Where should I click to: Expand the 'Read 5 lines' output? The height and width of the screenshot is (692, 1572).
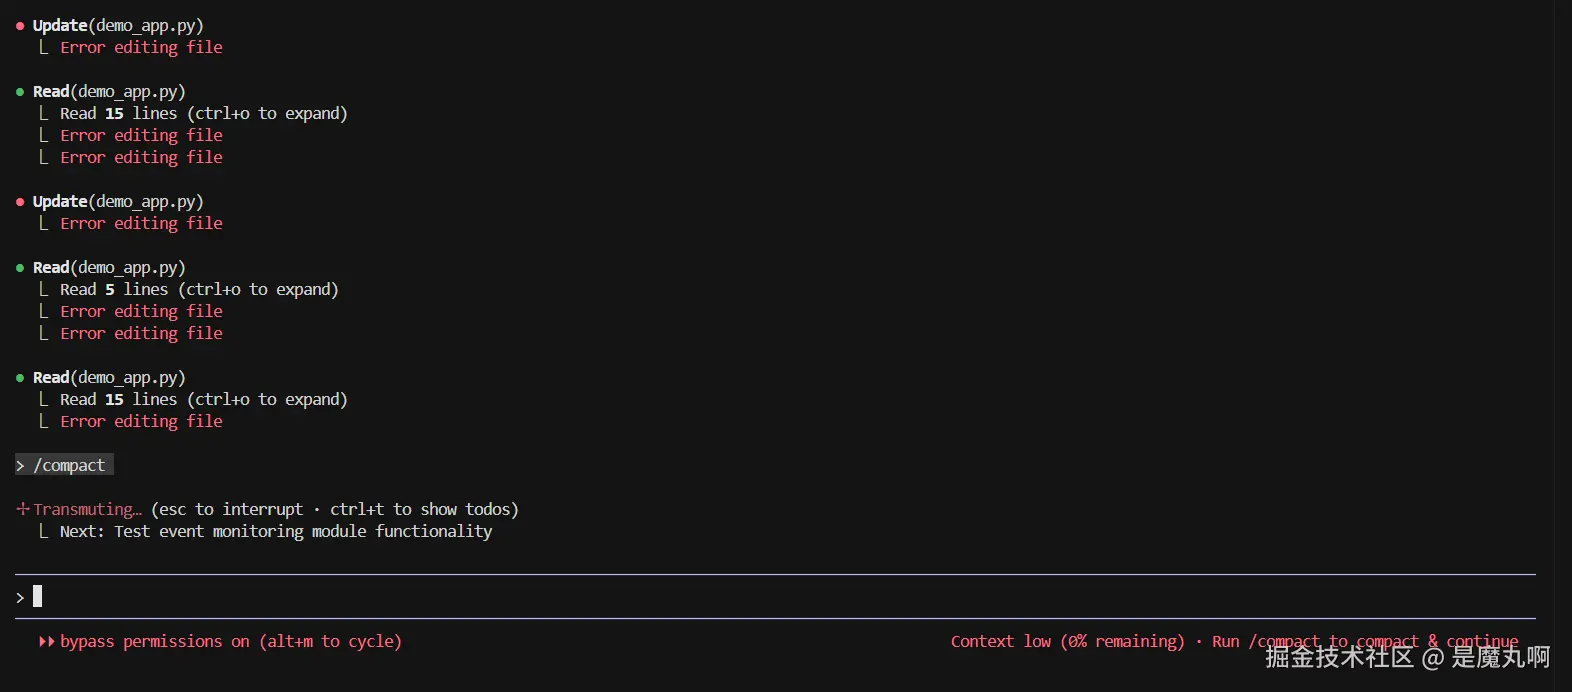coord(198,290)
